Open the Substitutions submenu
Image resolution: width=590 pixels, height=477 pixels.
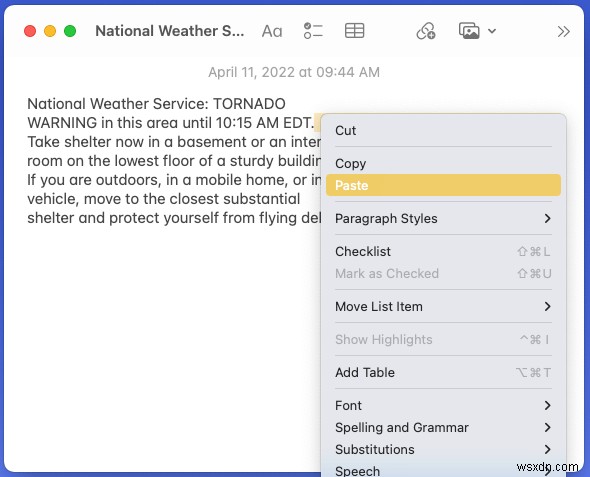[443, 449]
